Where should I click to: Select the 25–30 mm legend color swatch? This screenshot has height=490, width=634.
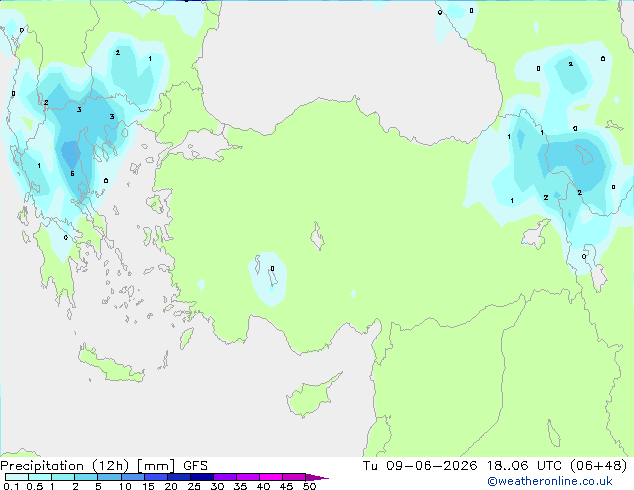coord(201,477)
